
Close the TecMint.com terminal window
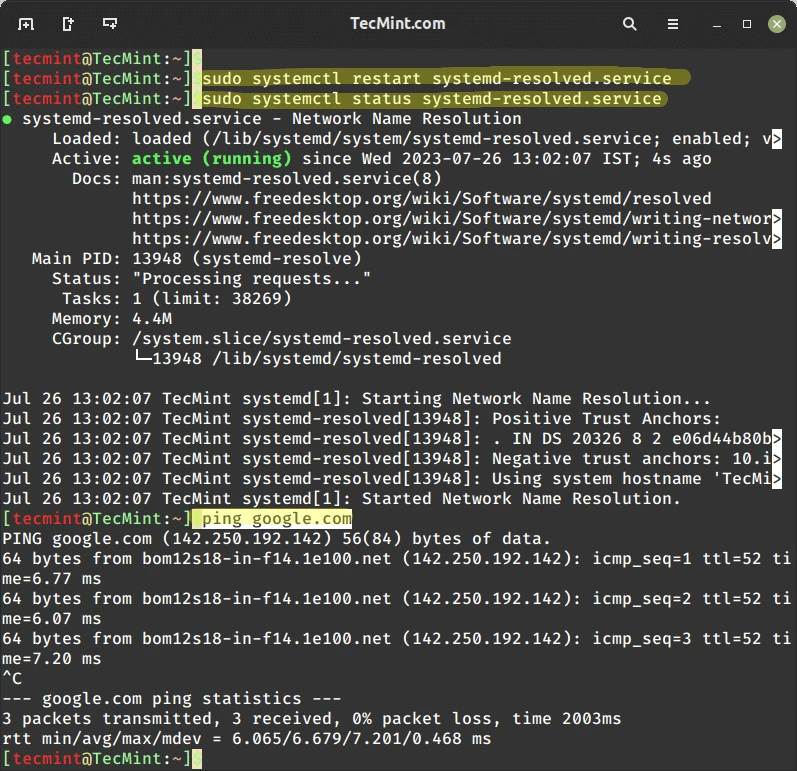(776, 24)
